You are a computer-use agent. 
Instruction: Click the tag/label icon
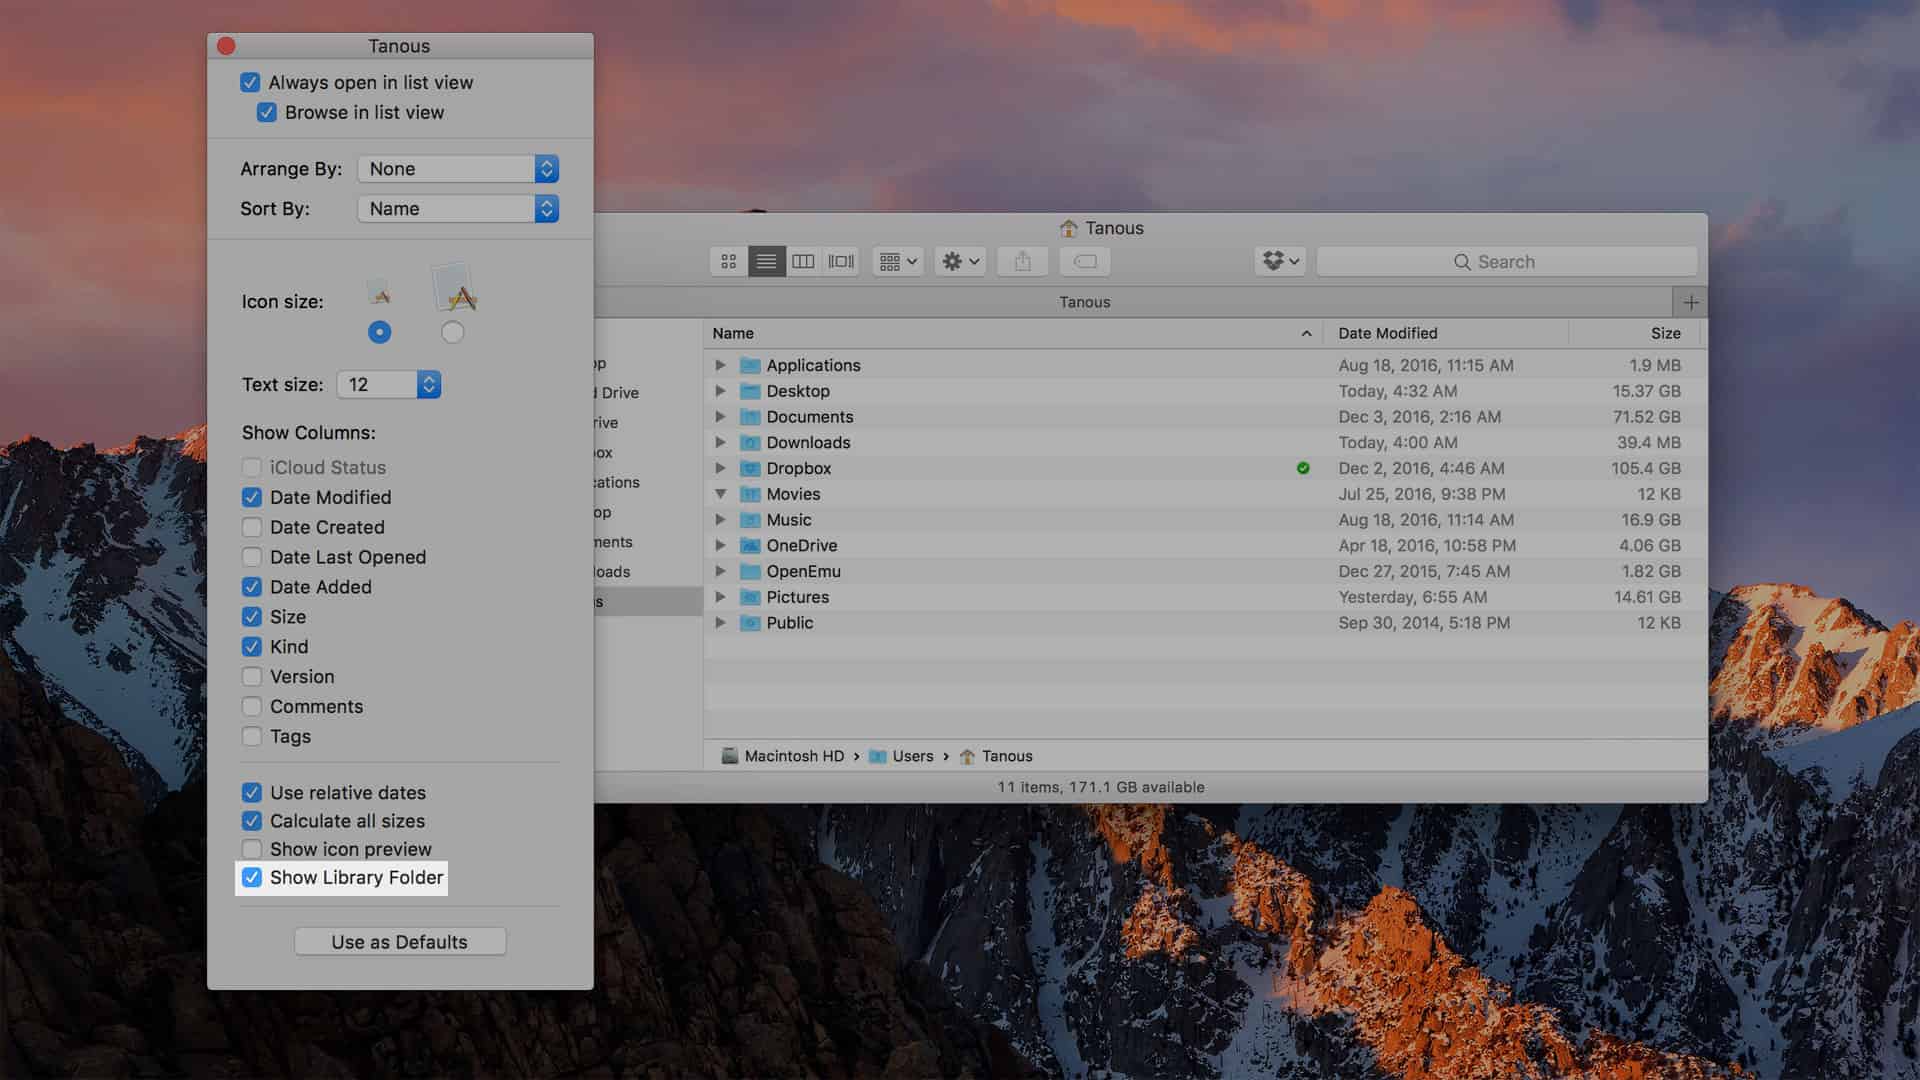[x=1085, y=260]
